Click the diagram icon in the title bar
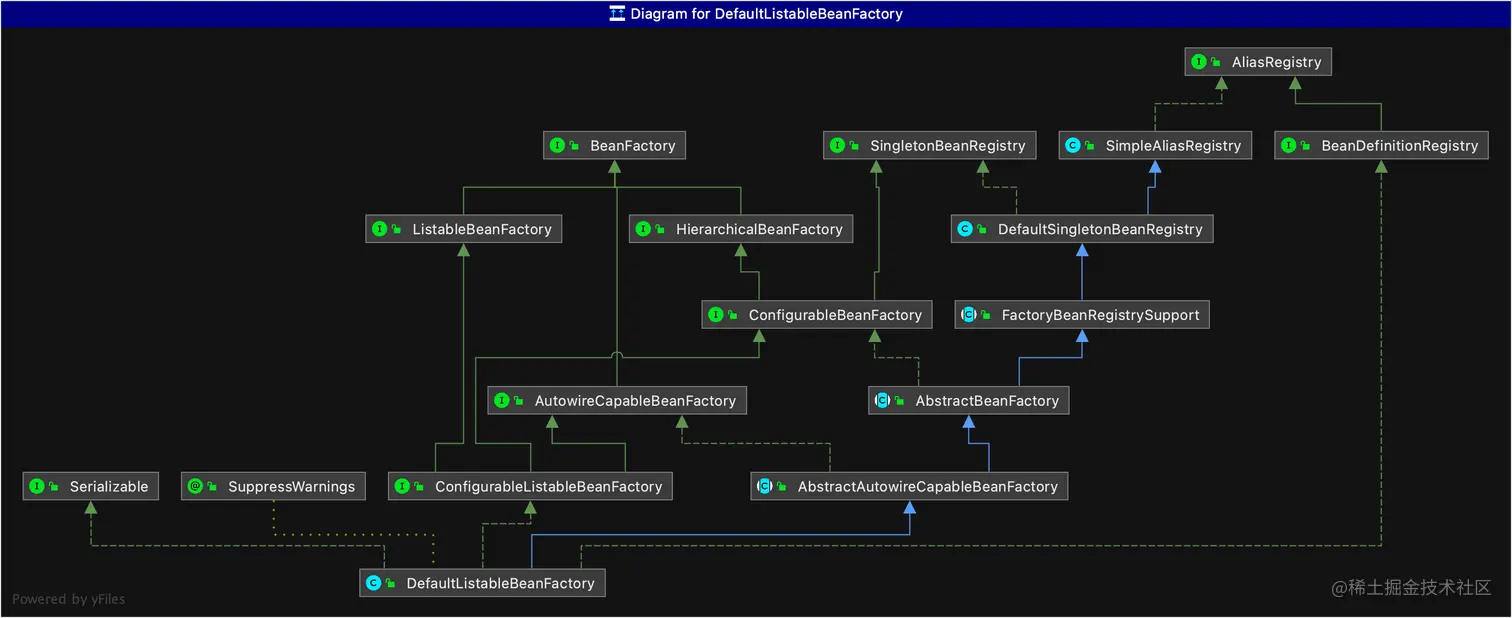 coord(617,14)
